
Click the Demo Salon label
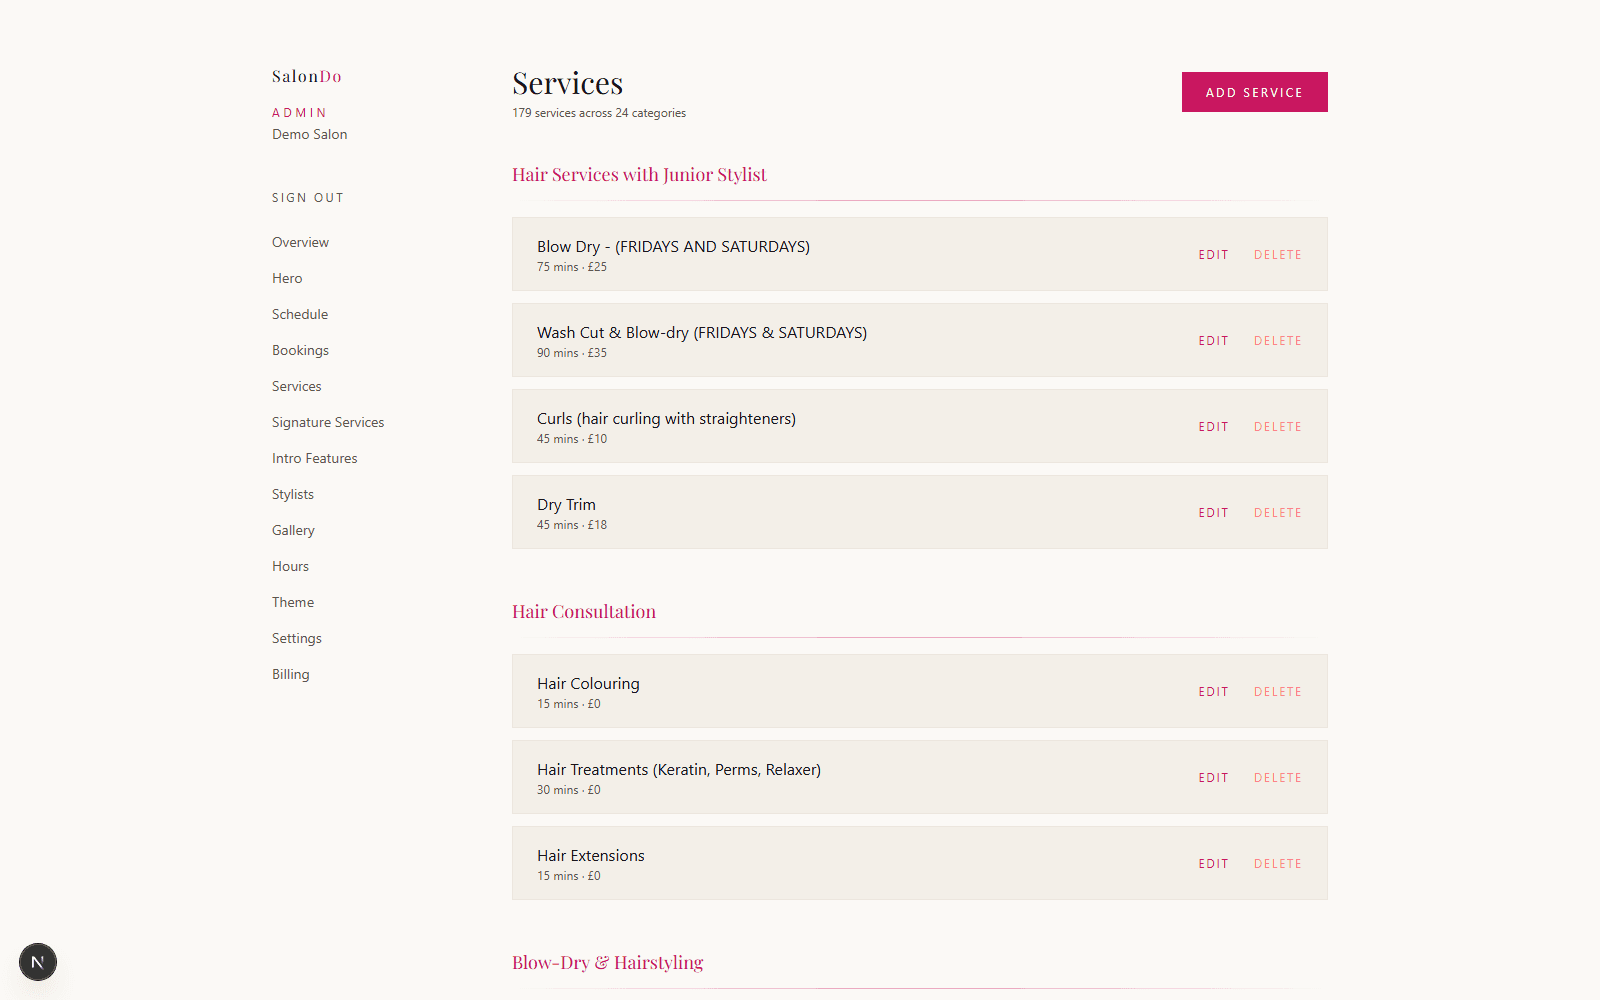point(310,134)
